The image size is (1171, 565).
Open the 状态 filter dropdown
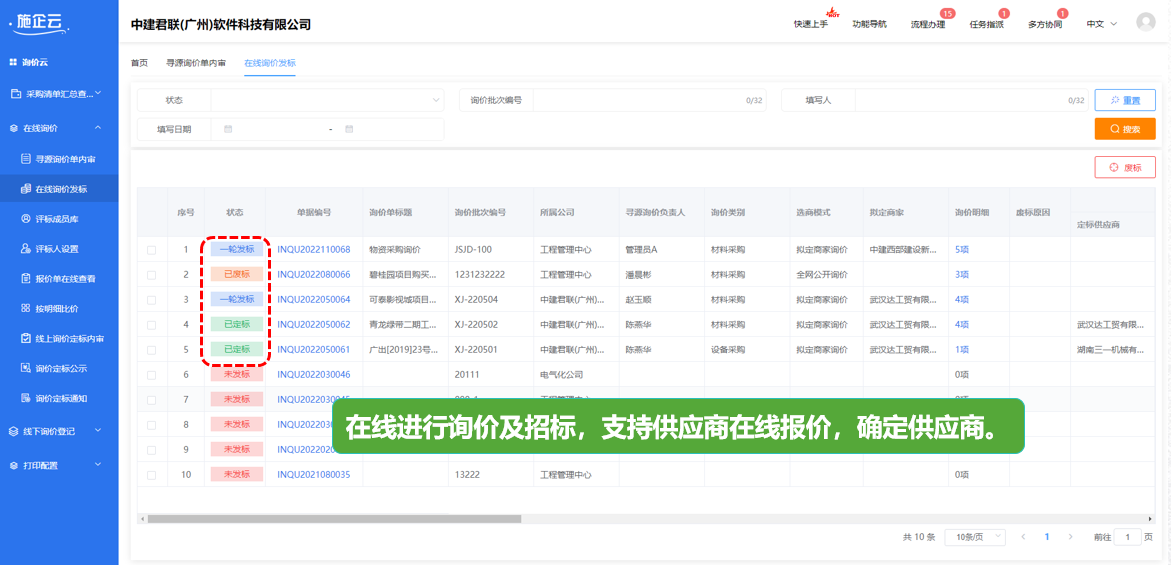(x=327, y=100)
